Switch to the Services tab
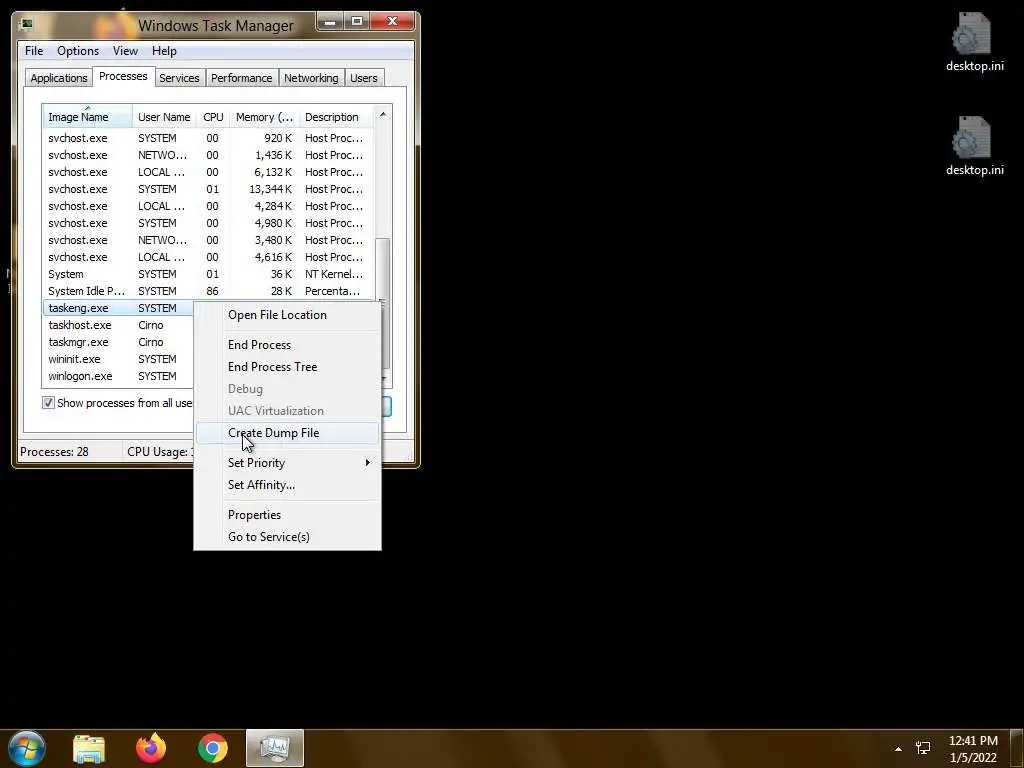Viewport: 1024px width, 768px height. coord(179,78)
